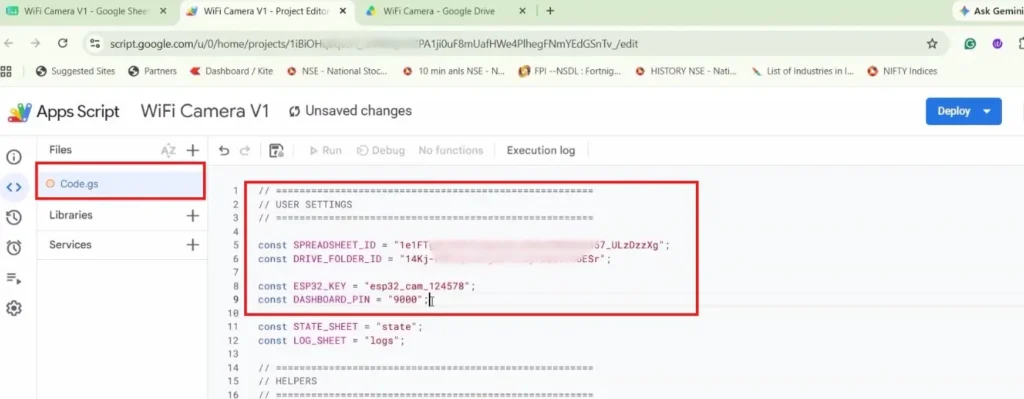Viewport: 1024px width, 399px height.
Task: Click the Debug button
Action: [380, 151]
